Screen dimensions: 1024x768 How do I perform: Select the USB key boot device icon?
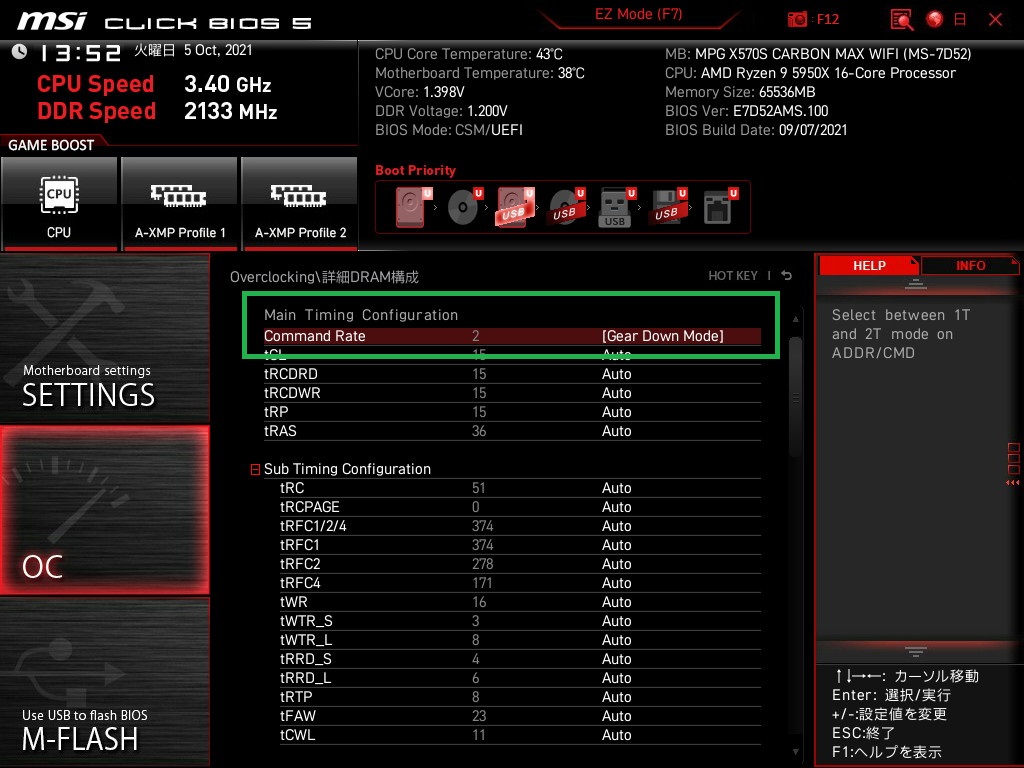616,208
